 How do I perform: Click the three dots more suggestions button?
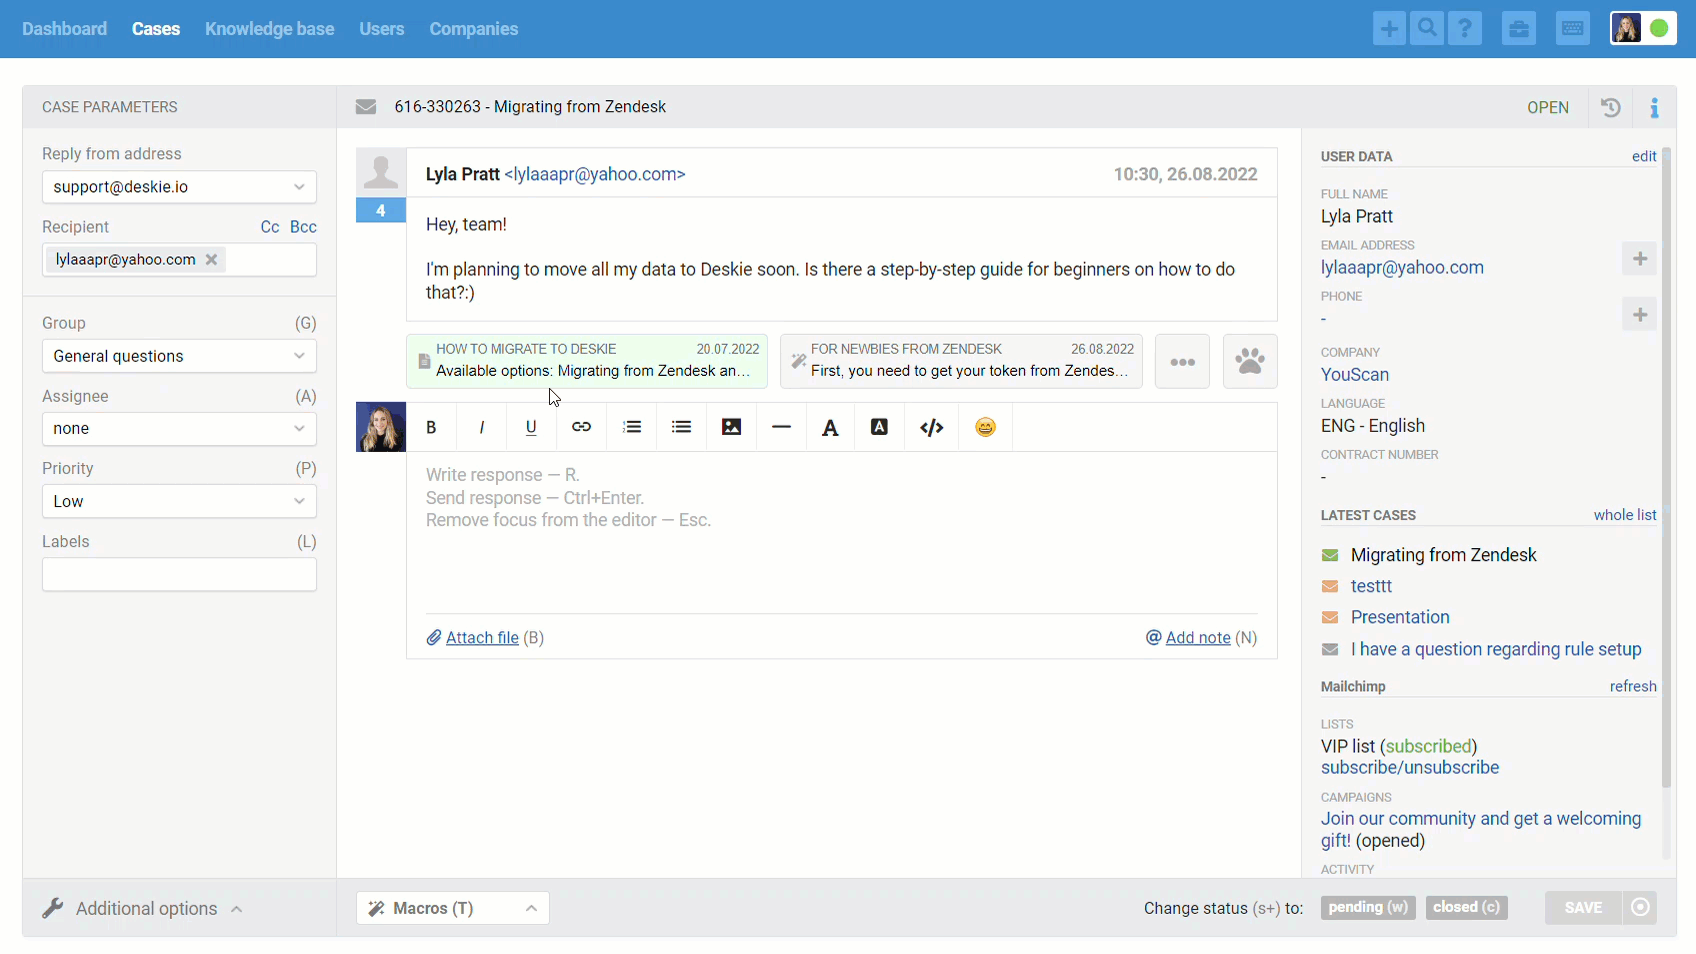[x=1183, y=361]
